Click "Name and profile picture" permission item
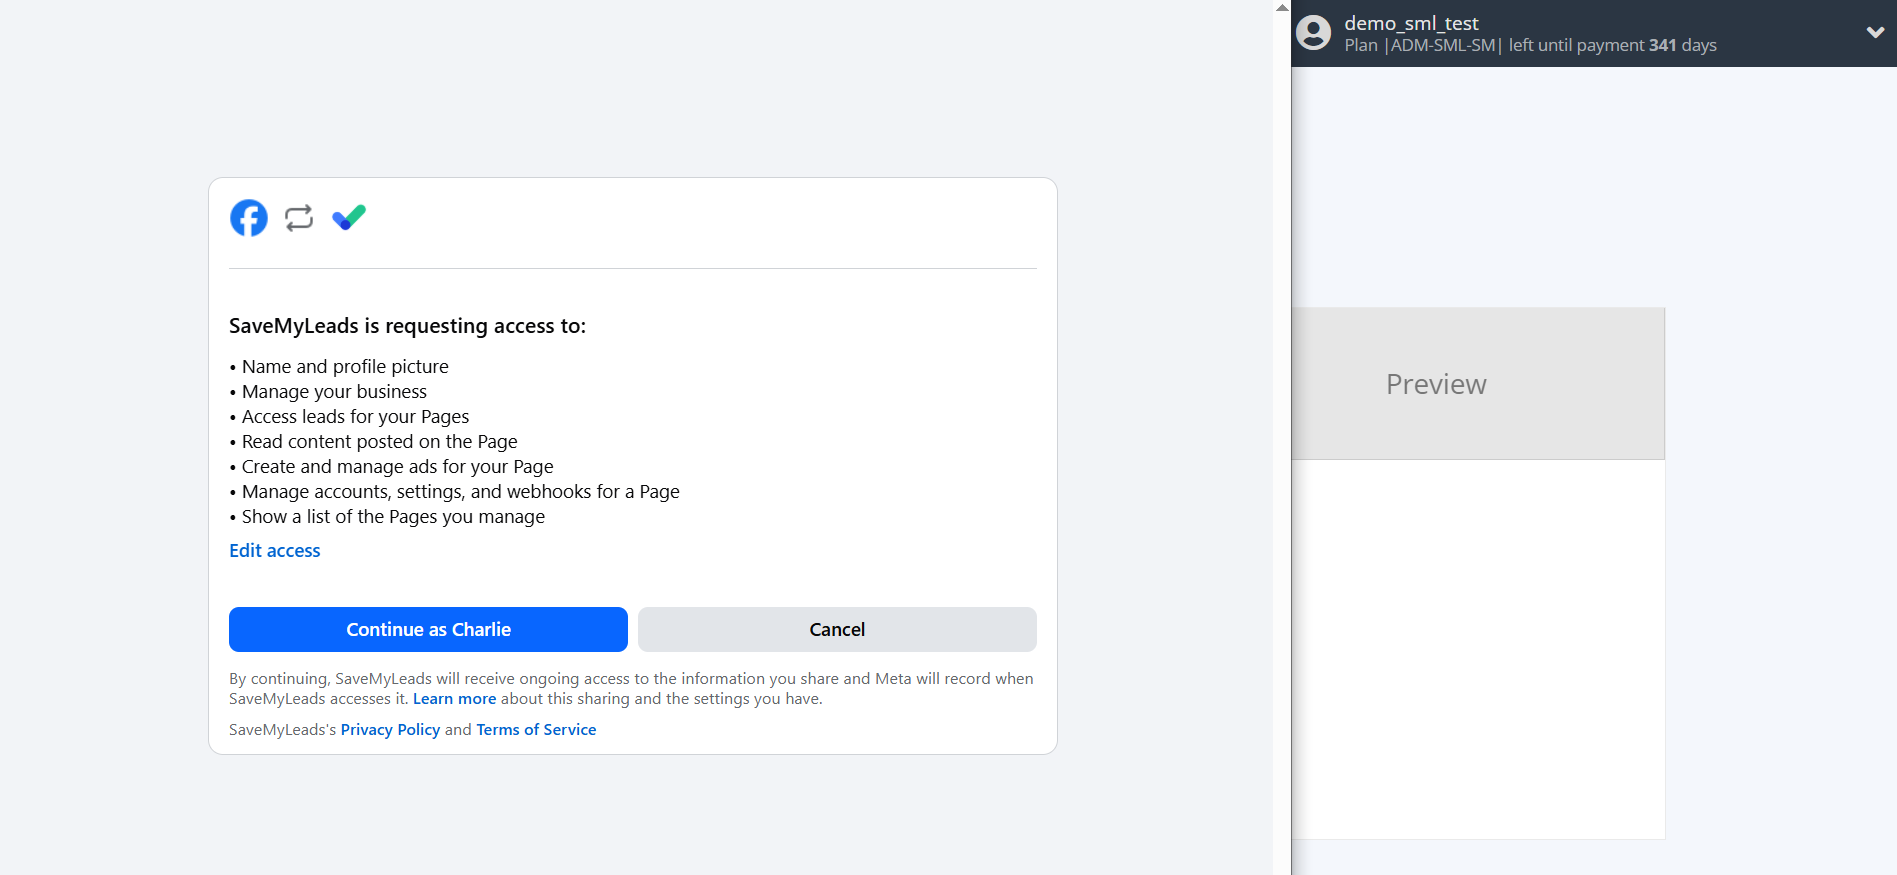1897x875 pixels. (x=345, y=367)
